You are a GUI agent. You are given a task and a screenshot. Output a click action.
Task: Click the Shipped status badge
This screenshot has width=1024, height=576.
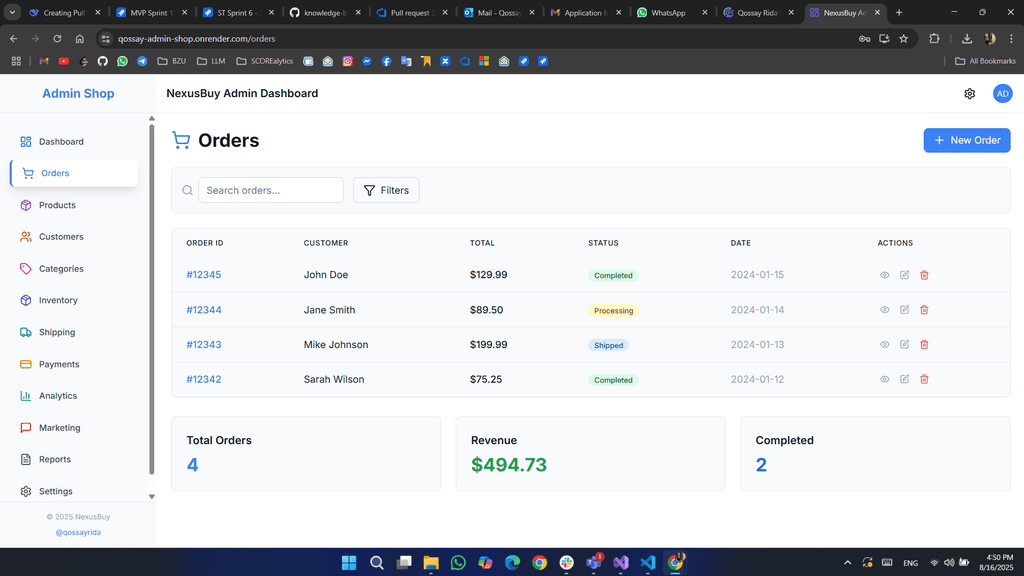(x=608, y=345)
